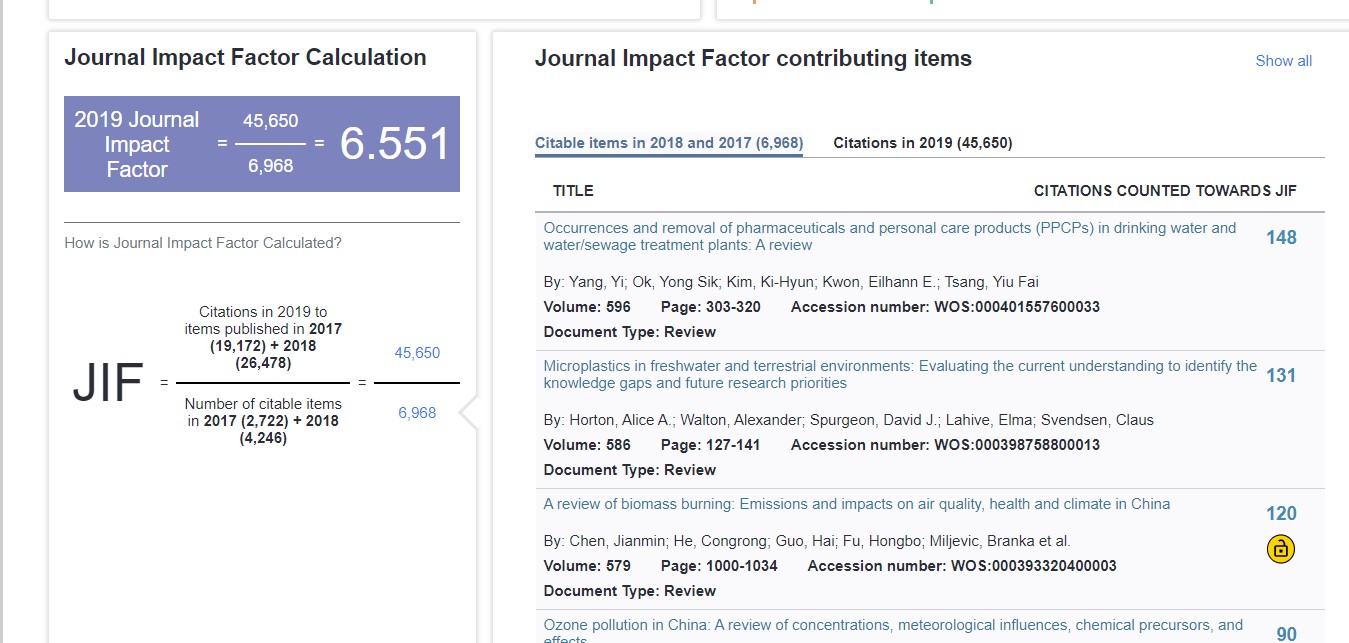Click the yellow open access lock icon

(1281, 549)
